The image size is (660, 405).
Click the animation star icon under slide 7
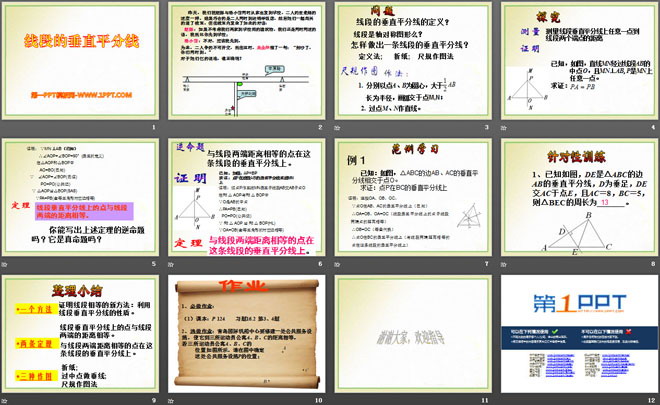point(337,264)
